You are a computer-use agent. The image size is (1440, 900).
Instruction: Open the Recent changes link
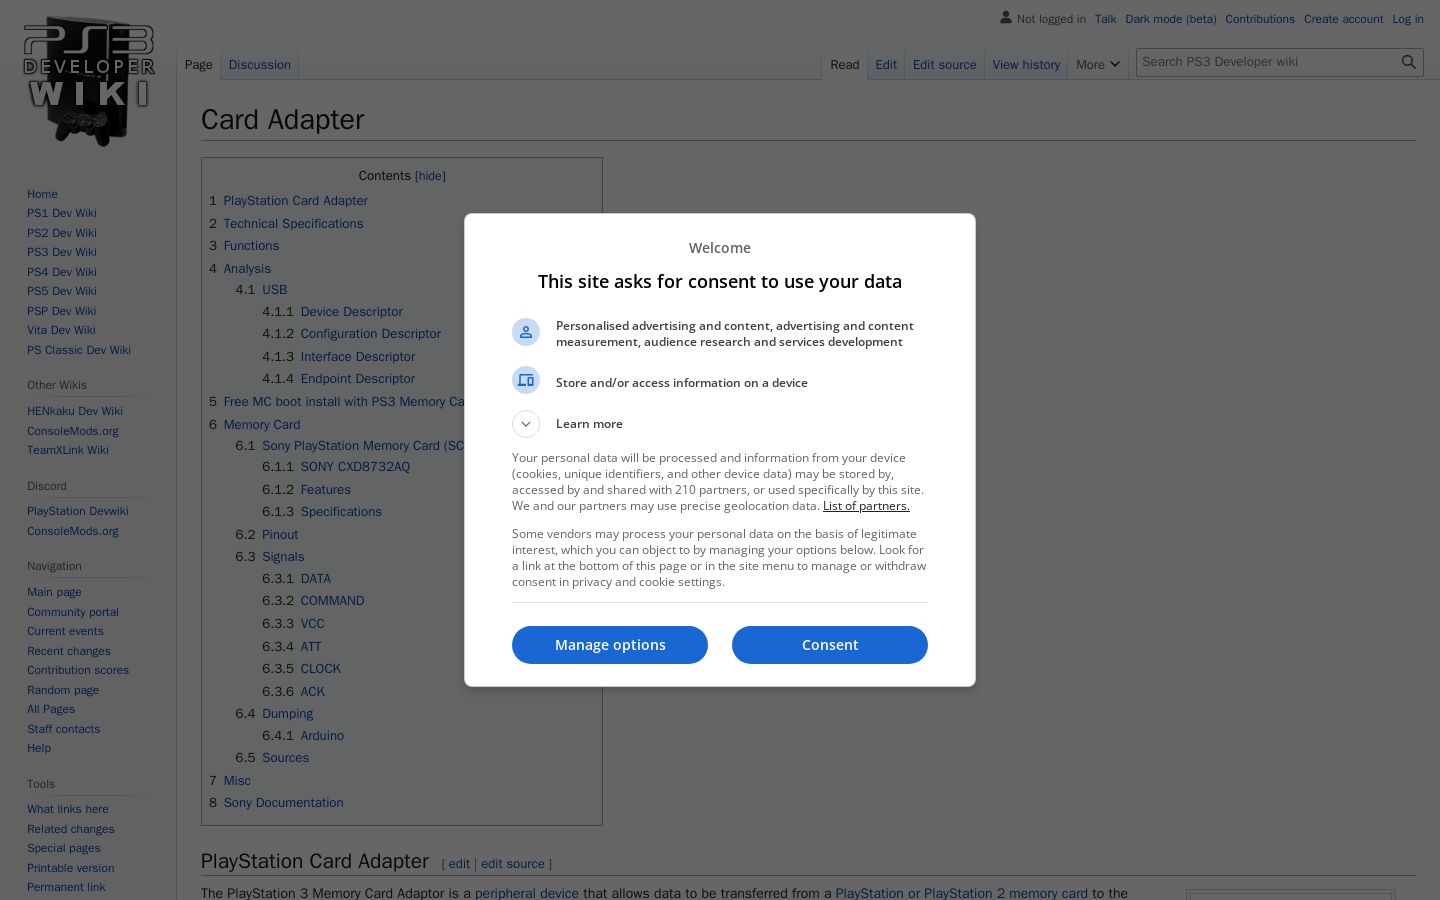click(69, 651)
